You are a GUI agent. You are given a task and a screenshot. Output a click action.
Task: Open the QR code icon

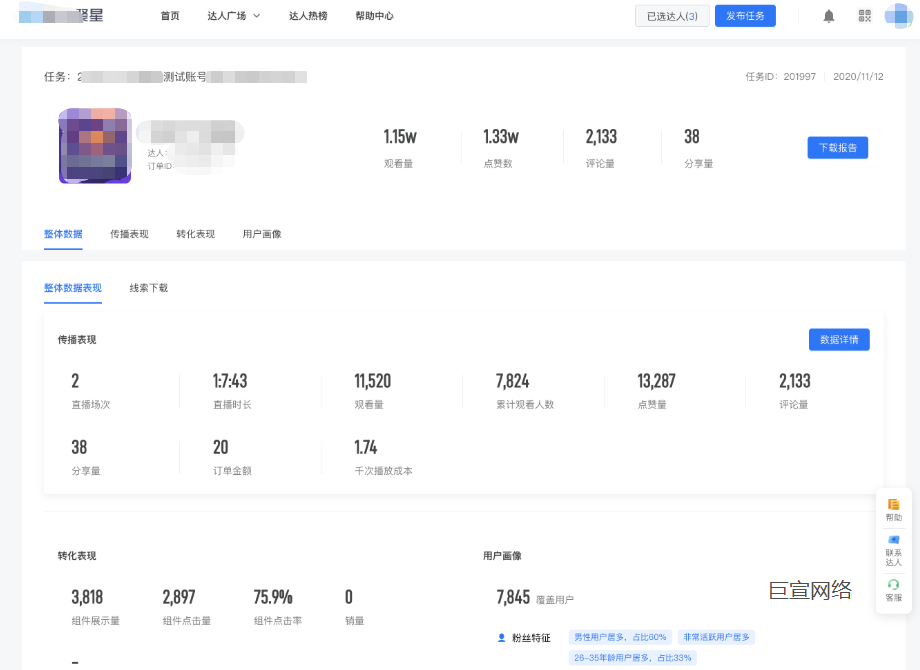[865, 16]
